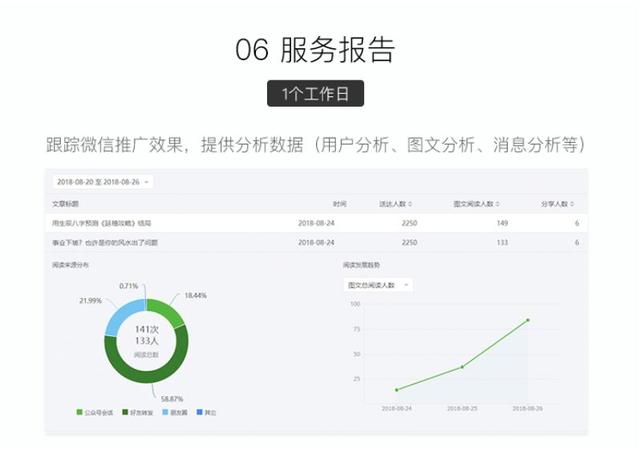Expand the 图文总阅读人数 metric dropdown

[378, 285]
